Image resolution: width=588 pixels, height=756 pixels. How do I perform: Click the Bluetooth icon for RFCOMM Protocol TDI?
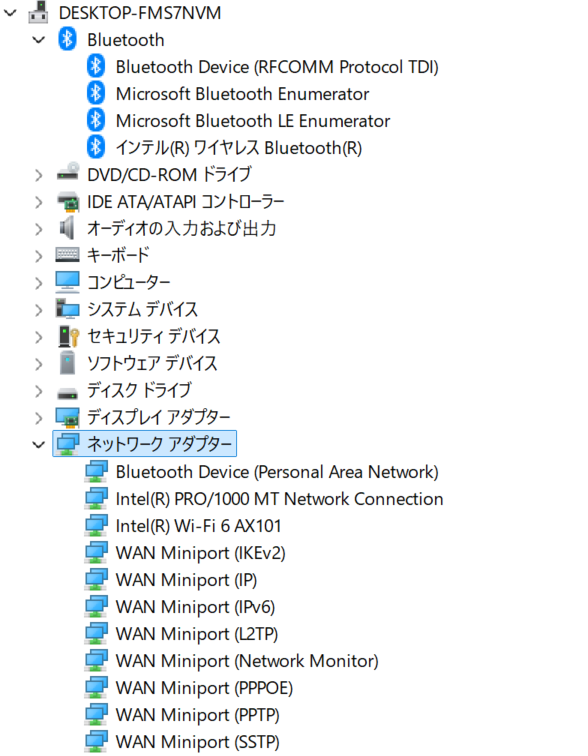point(96,66)
